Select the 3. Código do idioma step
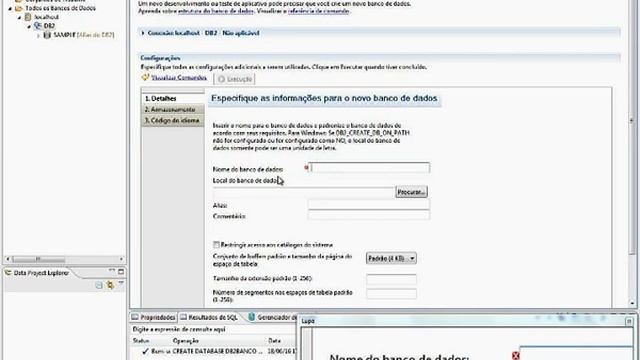Screen dimensions: 640x360 tap(173, 120)
